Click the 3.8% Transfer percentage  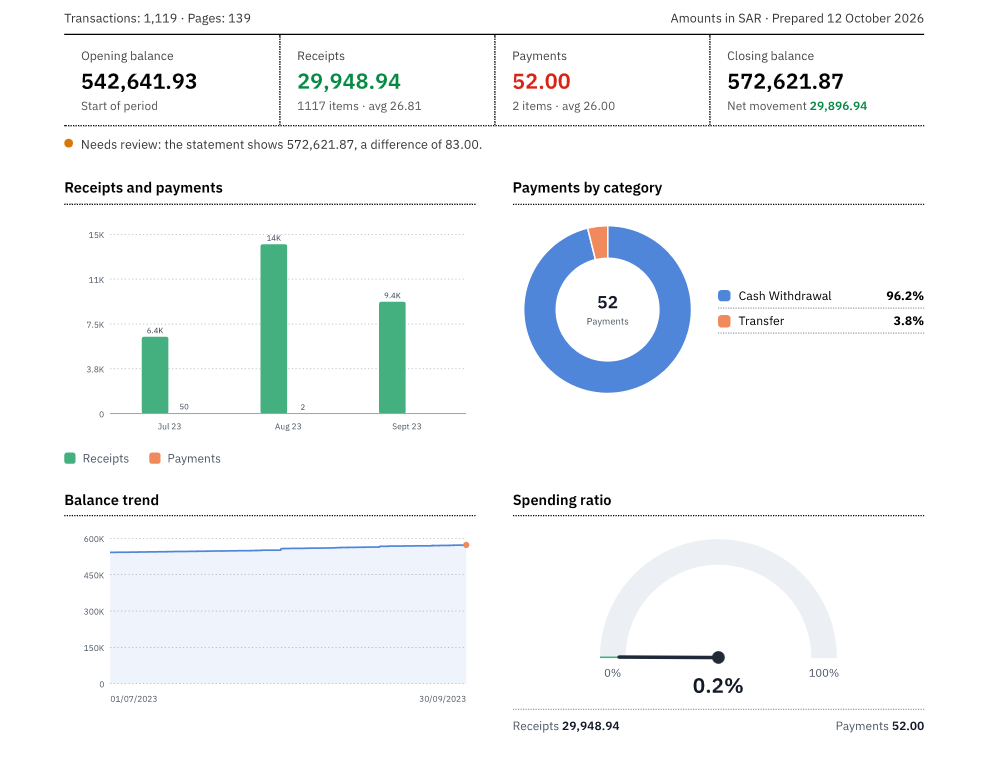pos(908,321)
